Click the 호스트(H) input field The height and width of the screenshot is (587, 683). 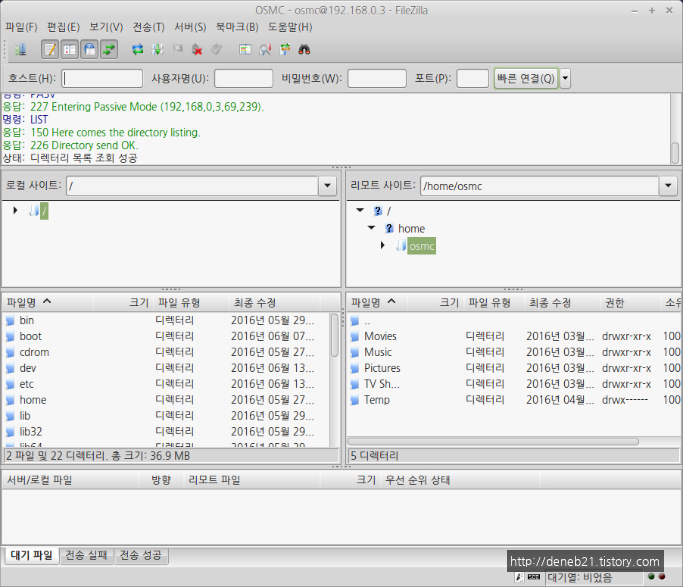(102, 78)
